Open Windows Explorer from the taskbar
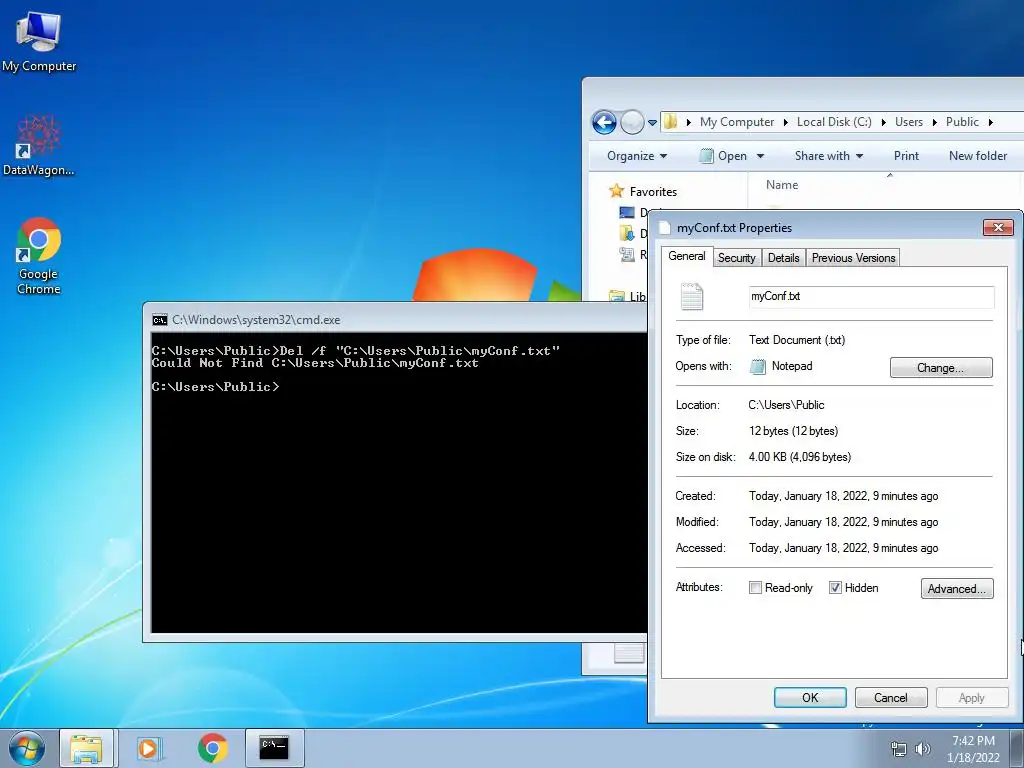Viewport: 1024px width, 768px height. [86, 748]
